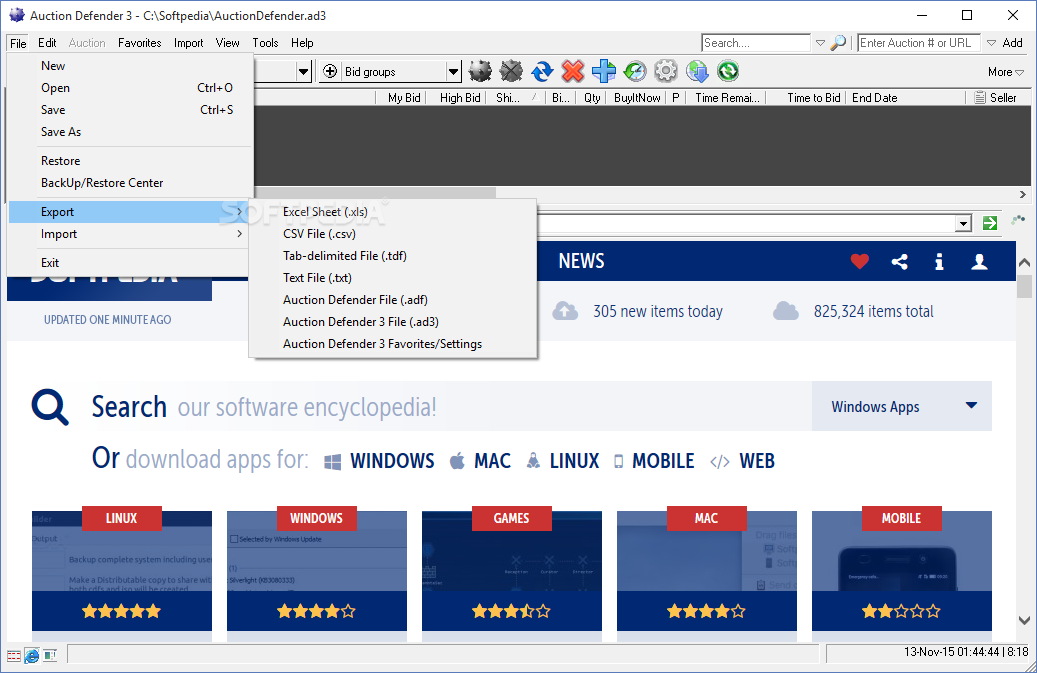Click the panel layout icon in status bar
The image size is (1037, 673).
(50, 655)
